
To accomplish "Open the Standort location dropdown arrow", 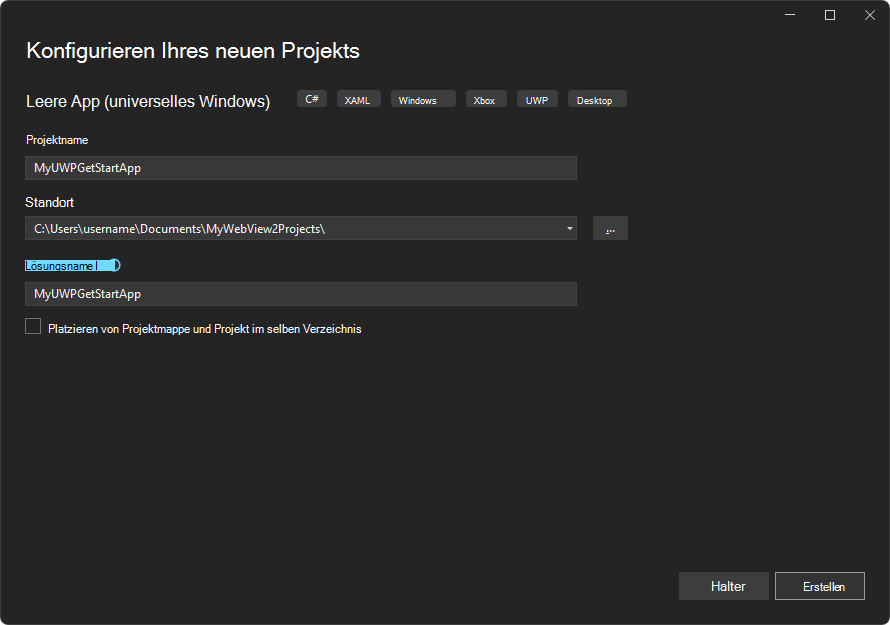I will [569, 228].
